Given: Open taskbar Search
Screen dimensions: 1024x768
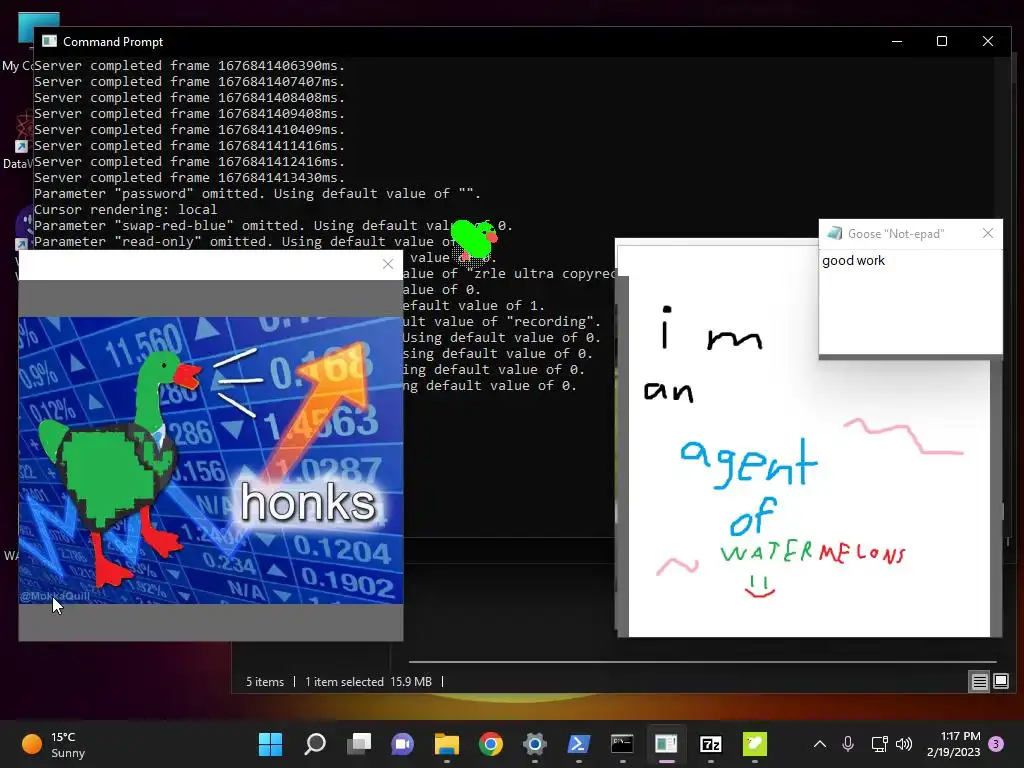Looking at the screenshot, I should (315, 744).
